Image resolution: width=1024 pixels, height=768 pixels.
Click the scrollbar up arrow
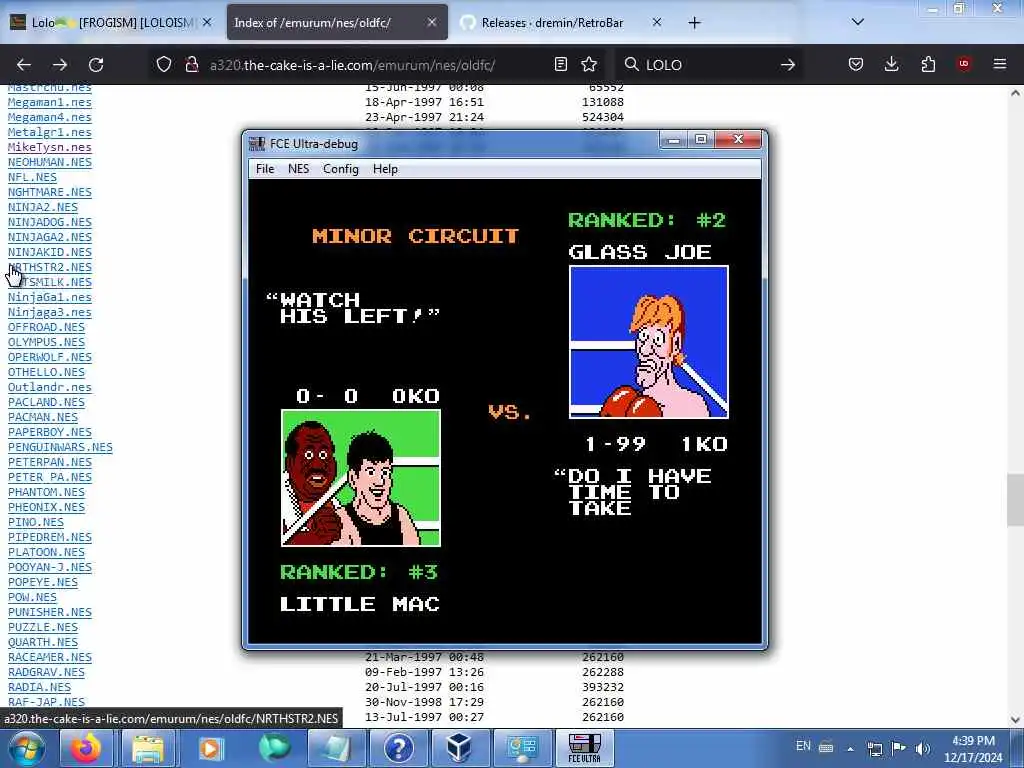[x=1015, y=93]
